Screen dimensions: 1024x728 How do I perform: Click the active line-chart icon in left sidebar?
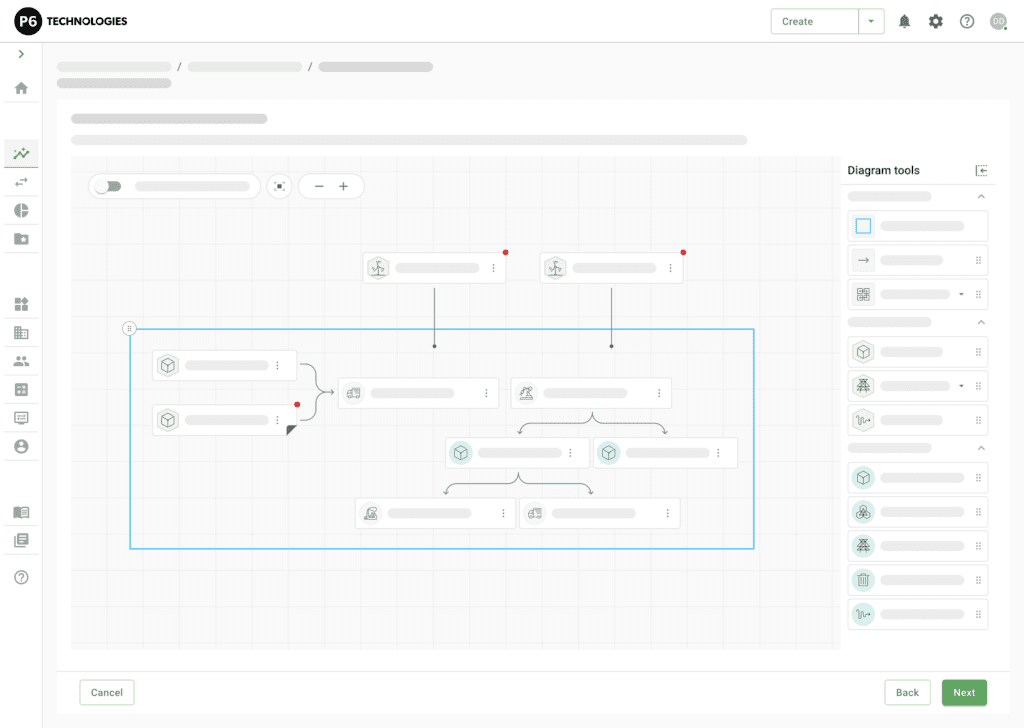(x=20, y=153)
